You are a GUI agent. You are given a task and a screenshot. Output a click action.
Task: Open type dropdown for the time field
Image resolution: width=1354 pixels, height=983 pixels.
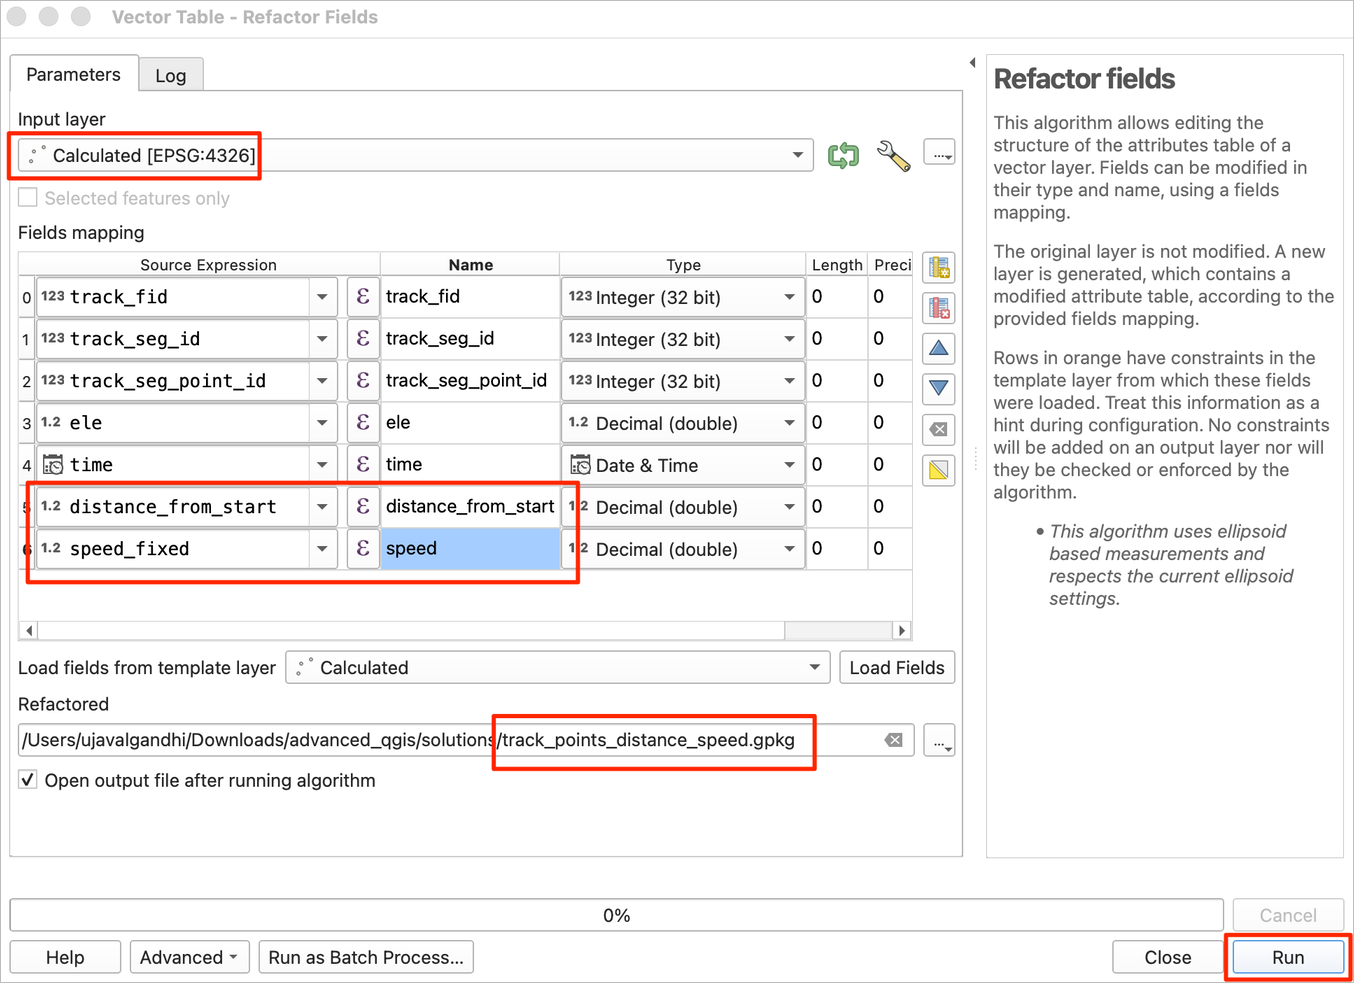[x=789, y=465]
